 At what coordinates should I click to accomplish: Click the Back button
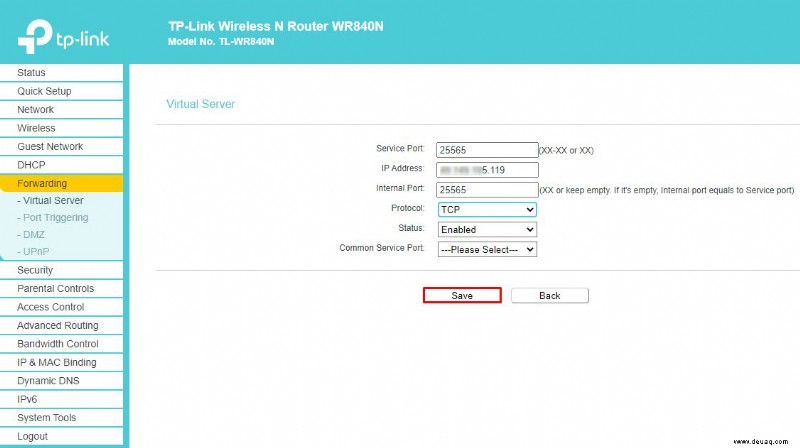[550, 295]
